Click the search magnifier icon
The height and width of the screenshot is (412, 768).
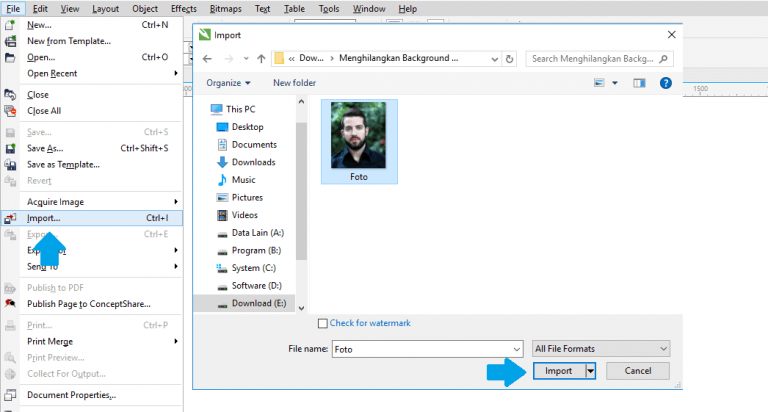coord(663,59)
